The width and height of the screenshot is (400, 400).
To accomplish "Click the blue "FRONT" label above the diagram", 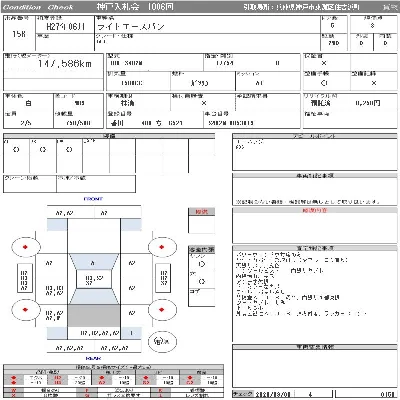I will click(93, 199).
